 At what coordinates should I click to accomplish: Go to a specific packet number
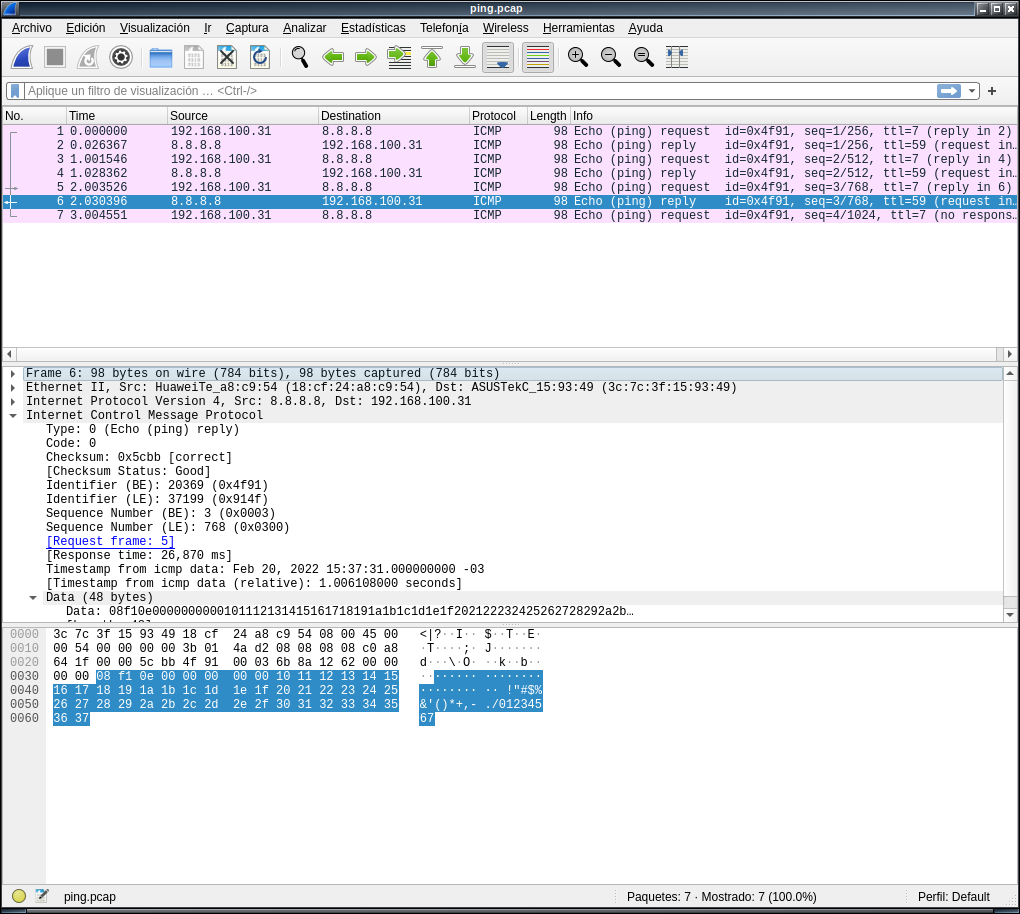point(399,57)
